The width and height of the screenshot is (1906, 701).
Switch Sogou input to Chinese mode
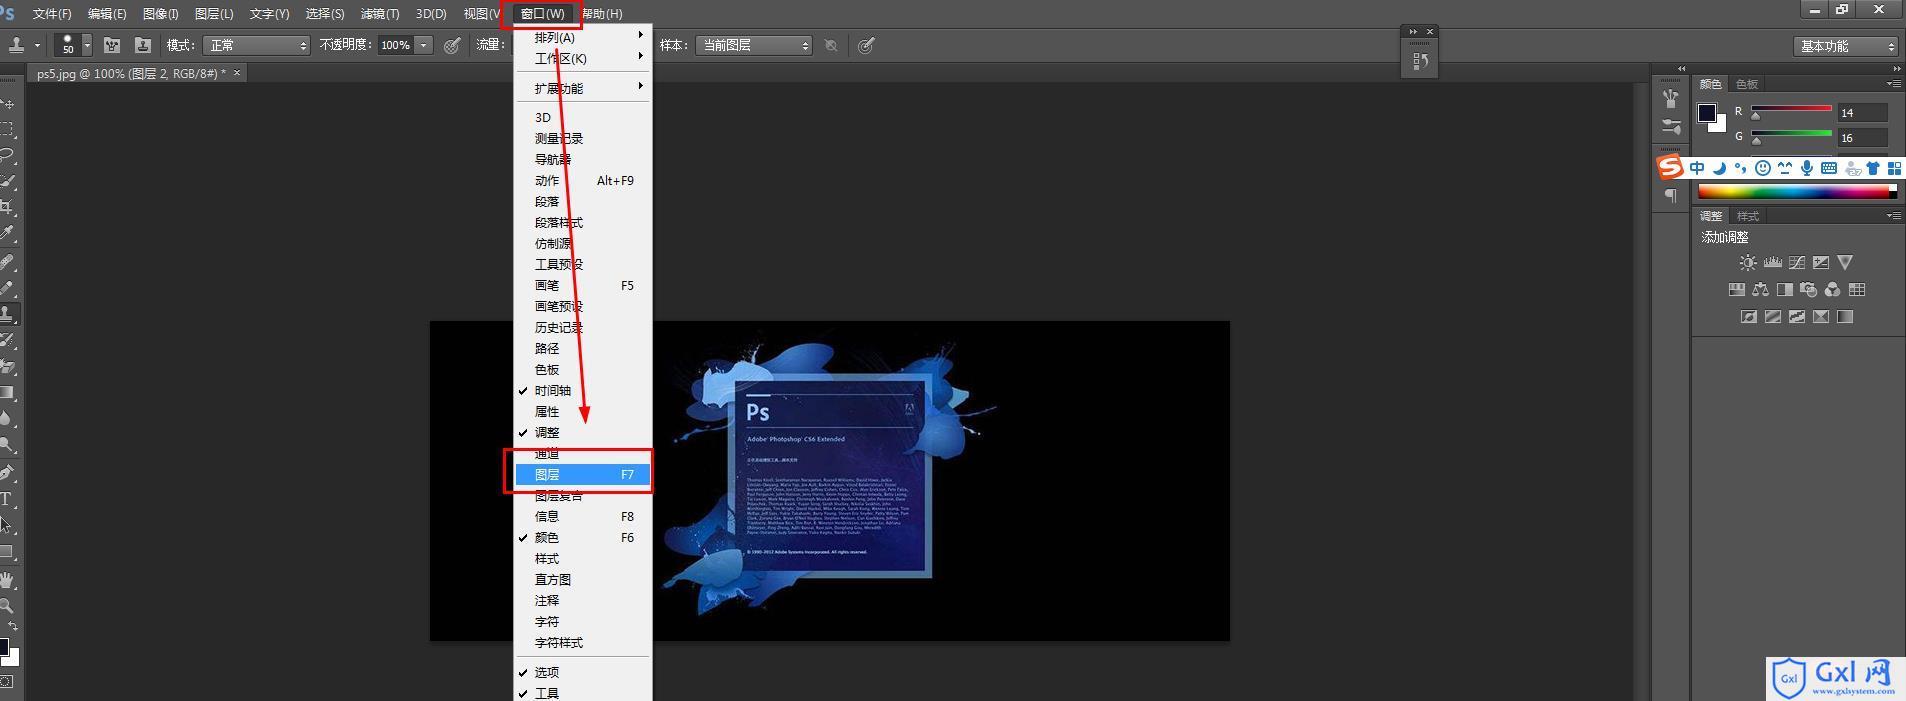(1697, 168)
